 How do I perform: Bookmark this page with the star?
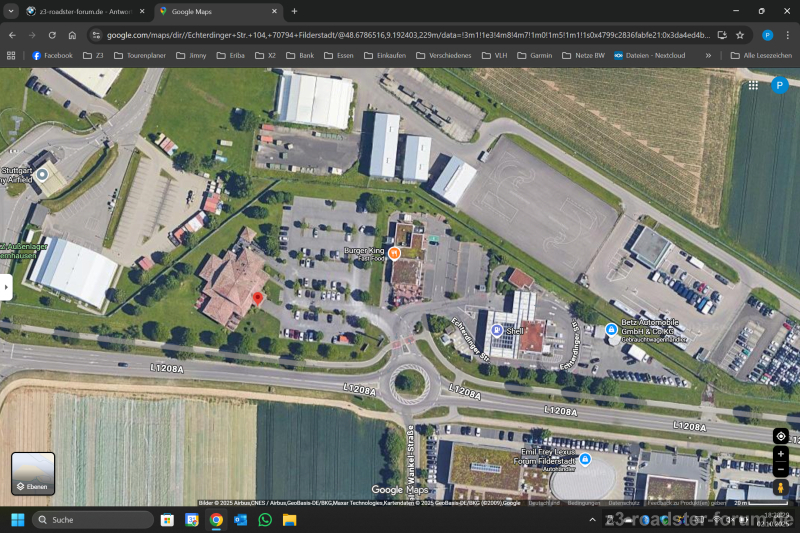click(x=740, y=34)
